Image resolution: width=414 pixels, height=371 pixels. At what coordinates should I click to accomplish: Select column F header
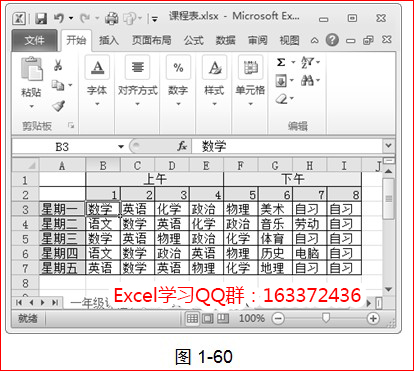241,165
